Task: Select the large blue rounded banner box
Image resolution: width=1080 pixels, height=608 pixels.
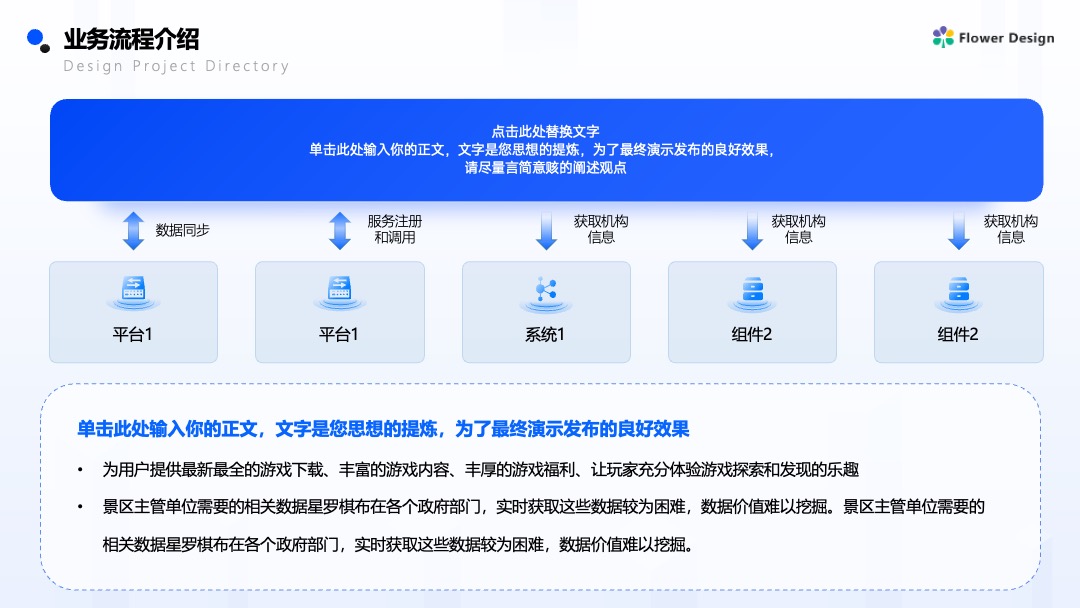Action: click(546, 150)
